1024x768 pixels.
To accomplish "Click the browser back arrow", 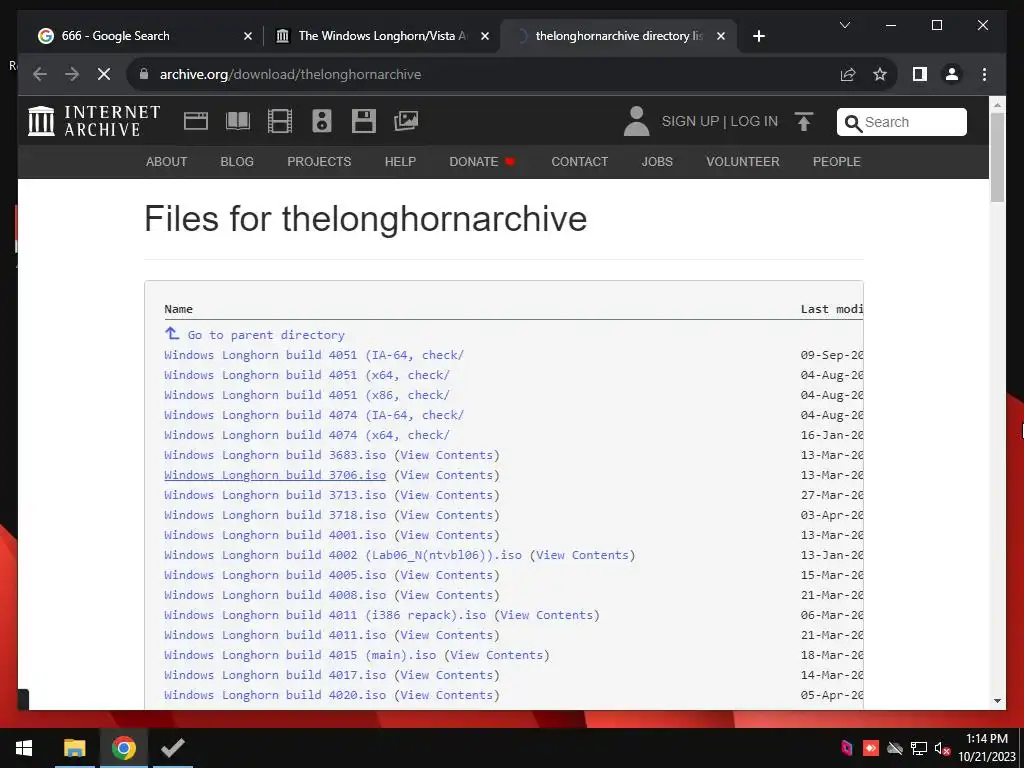I will point(40,74).
